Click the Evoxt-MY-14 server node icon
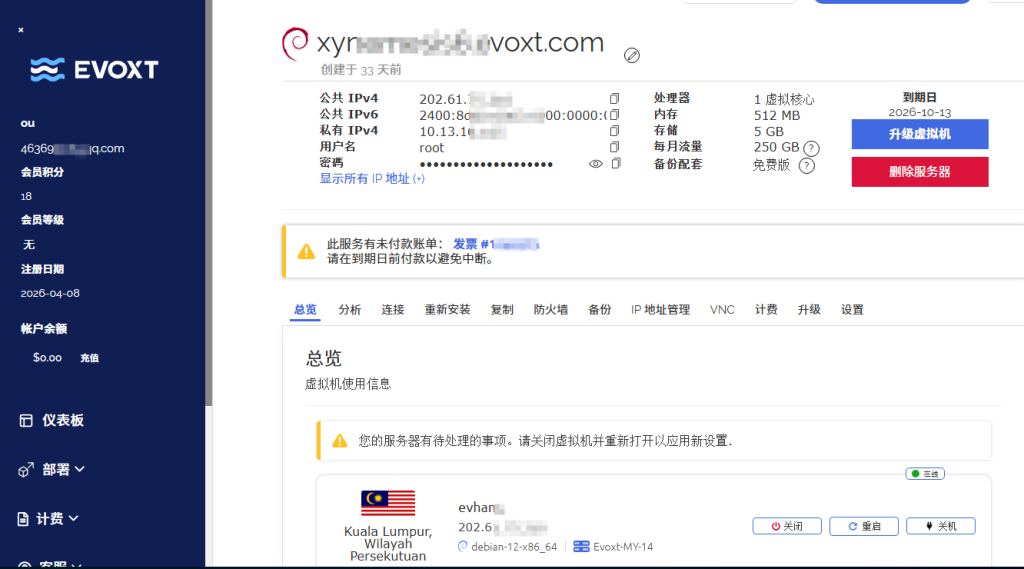Image resolution: width=1024 pixels, height=569 pixels. click(581, 547)
